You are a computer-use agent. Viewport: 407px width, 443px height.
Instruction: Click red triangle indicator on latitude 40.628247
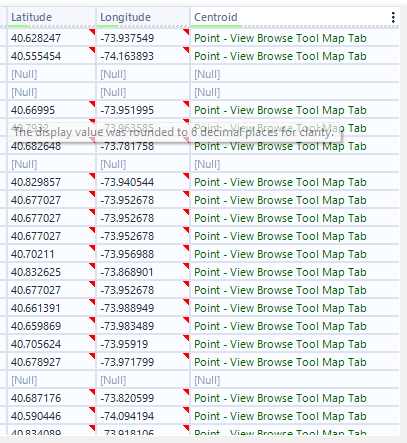pyautogui.click(x=92, y=32)
